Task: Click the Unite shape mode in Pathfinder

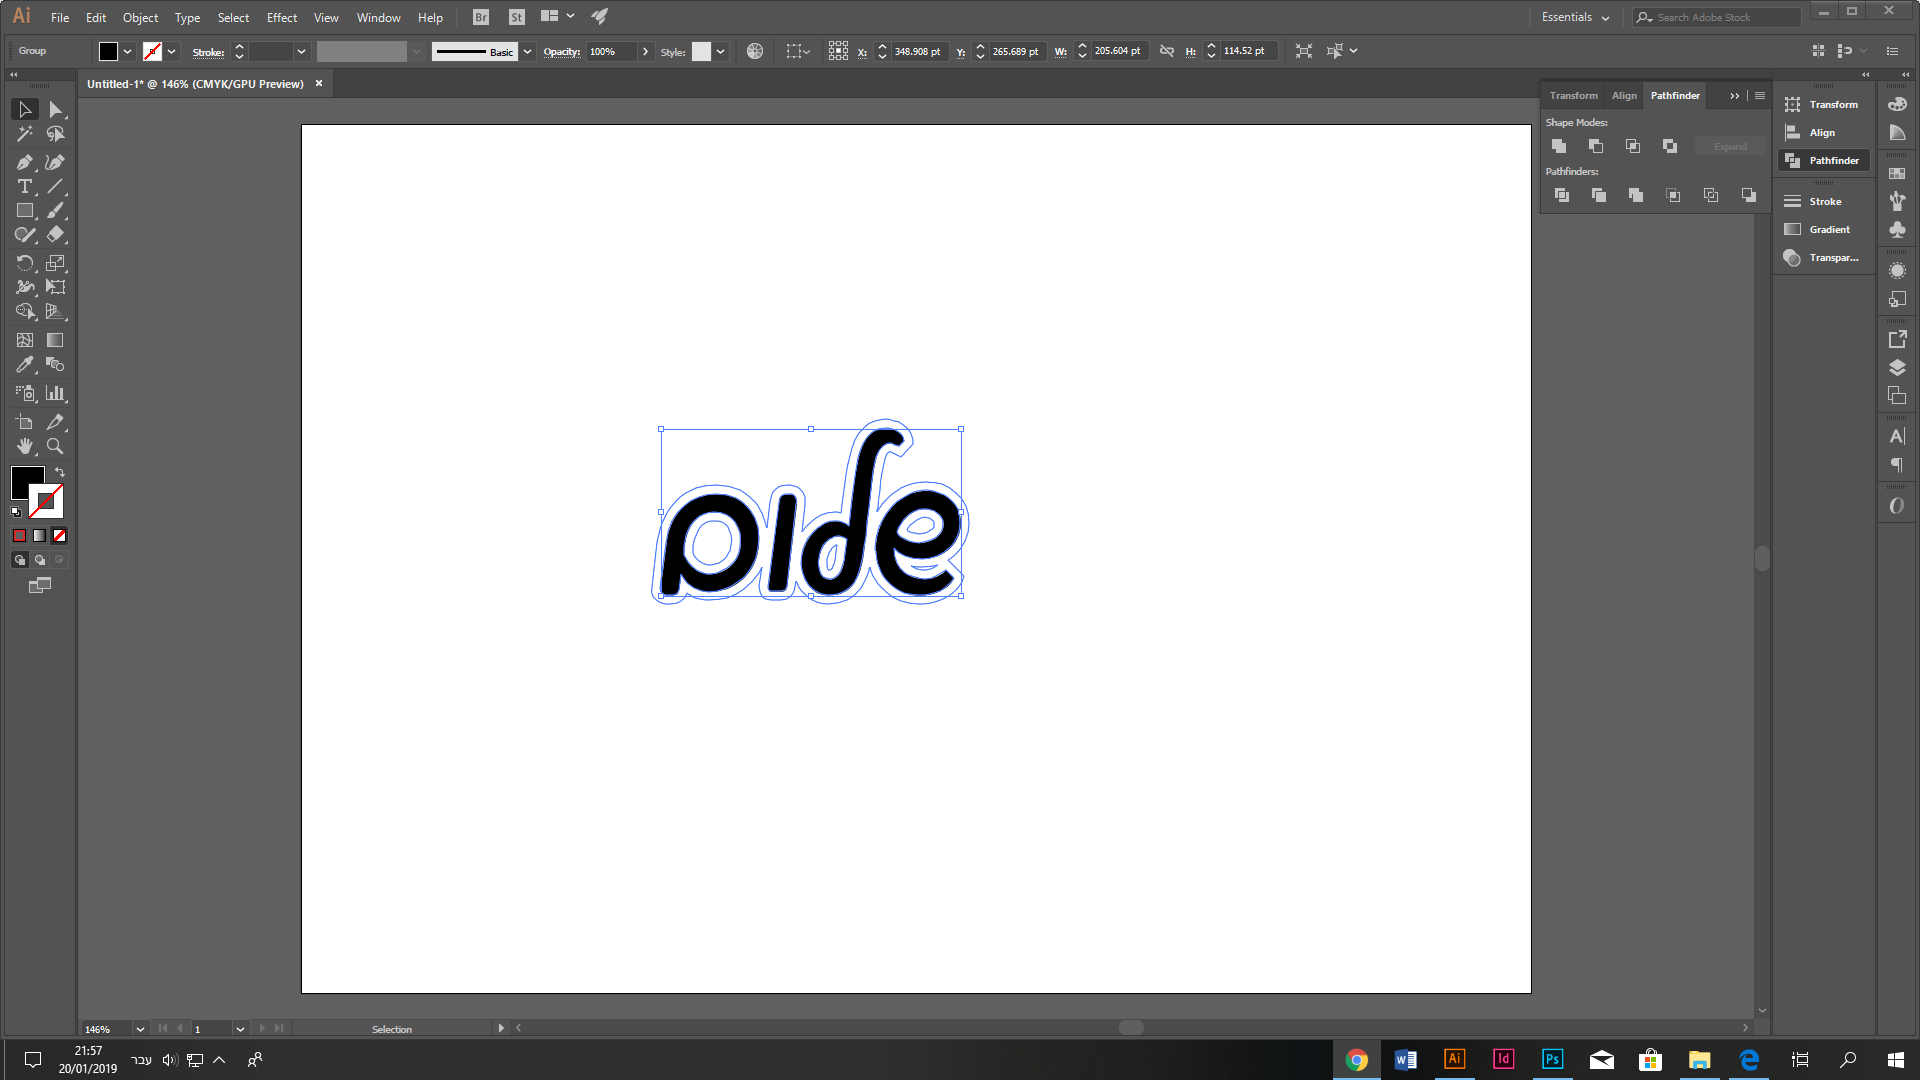Action: pyautogui.click(x=1559, y=146)
